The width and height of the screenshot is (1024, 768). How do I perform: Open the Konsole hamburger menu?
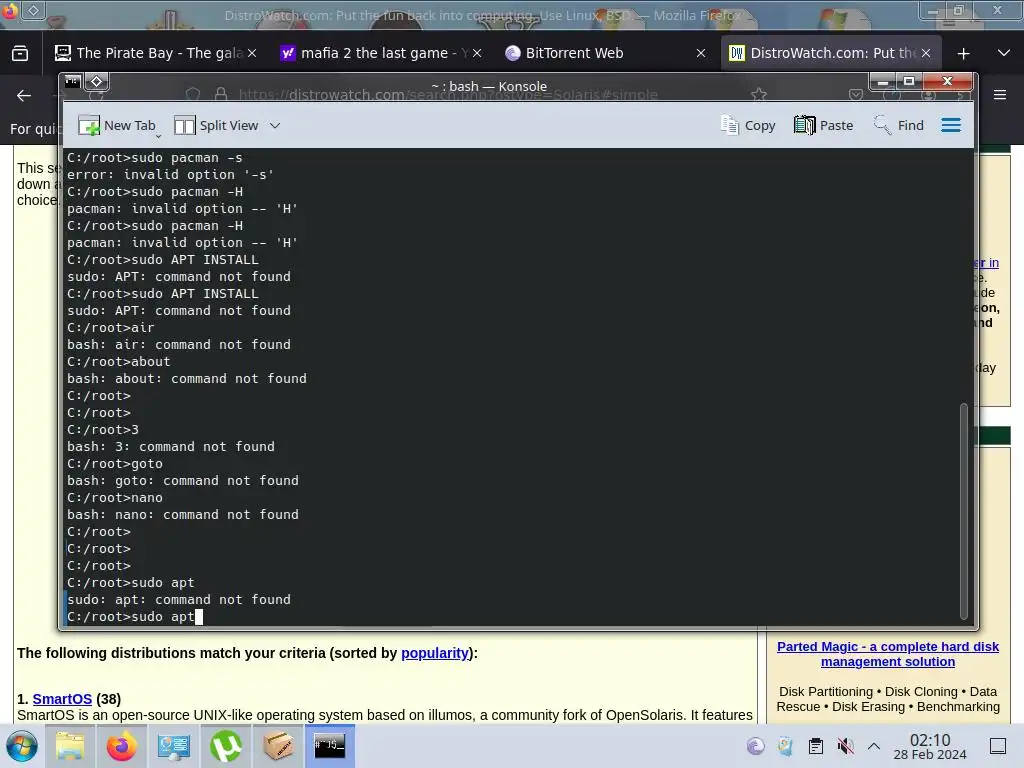coord(951,125)
